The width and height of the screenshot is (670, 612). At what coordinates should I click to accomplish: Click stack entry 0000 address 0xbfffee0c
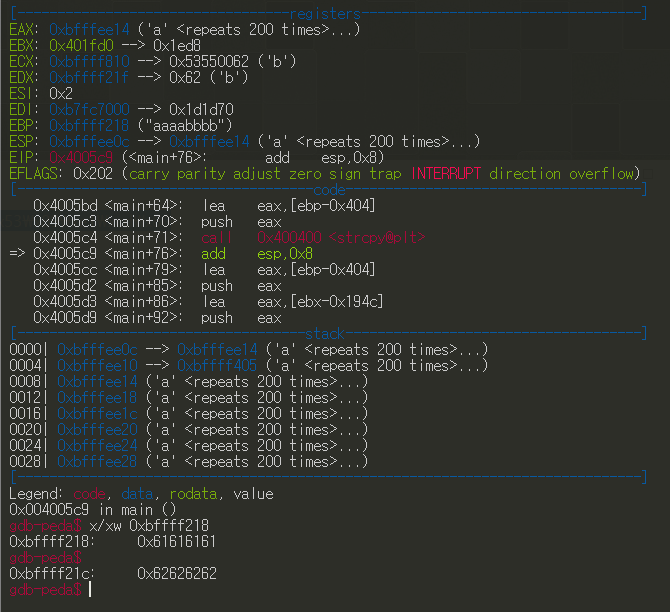tap(97, 350)
